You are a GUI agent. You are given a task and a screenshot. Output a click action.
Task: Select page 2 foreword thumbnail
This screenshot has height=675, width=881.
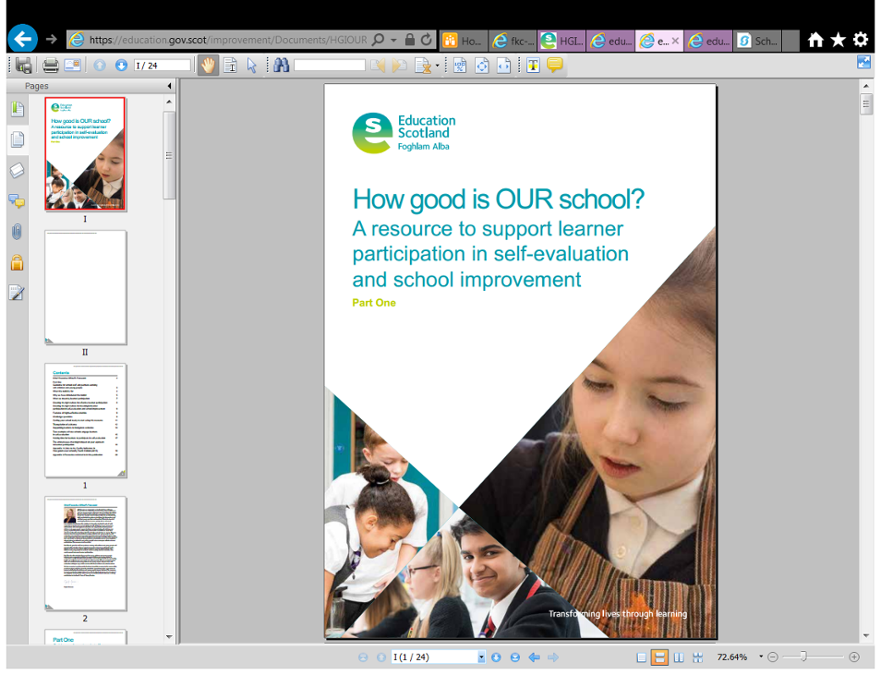[85, 554]
